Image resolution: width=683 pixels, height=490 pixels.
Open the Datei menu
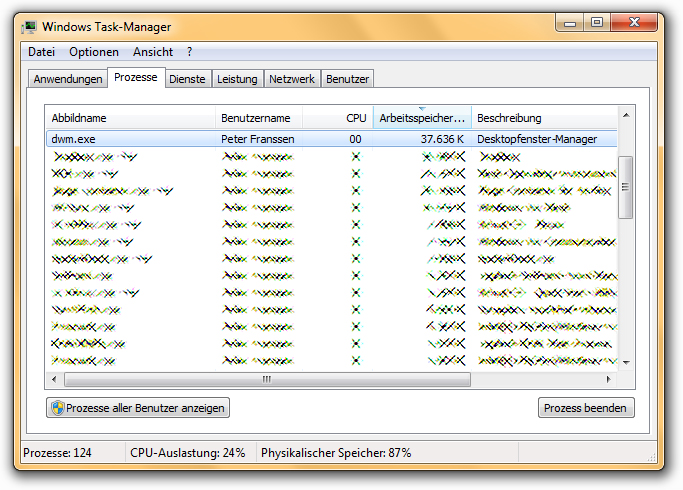[x=41, y=52]
